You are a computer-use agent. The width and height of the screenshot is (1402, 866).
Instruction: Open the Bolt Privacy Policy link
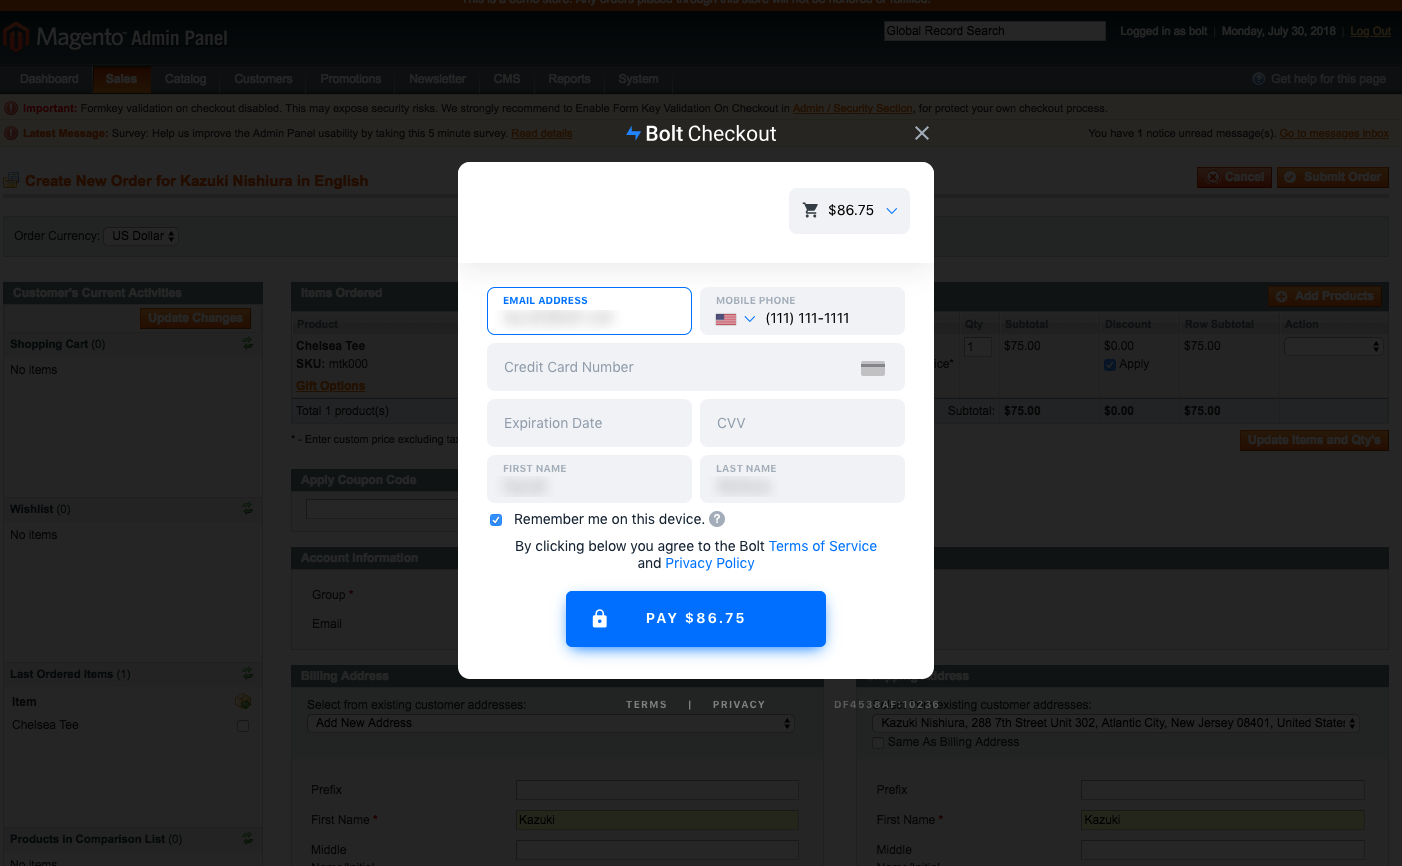[x=710, y=563]
